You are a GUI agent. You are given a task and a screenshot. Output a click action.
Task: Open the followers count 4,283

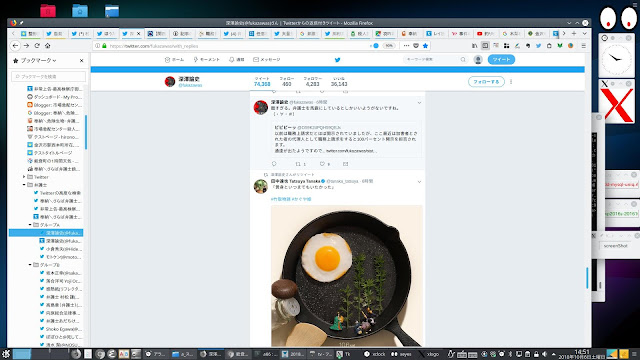tap(313, 82)
